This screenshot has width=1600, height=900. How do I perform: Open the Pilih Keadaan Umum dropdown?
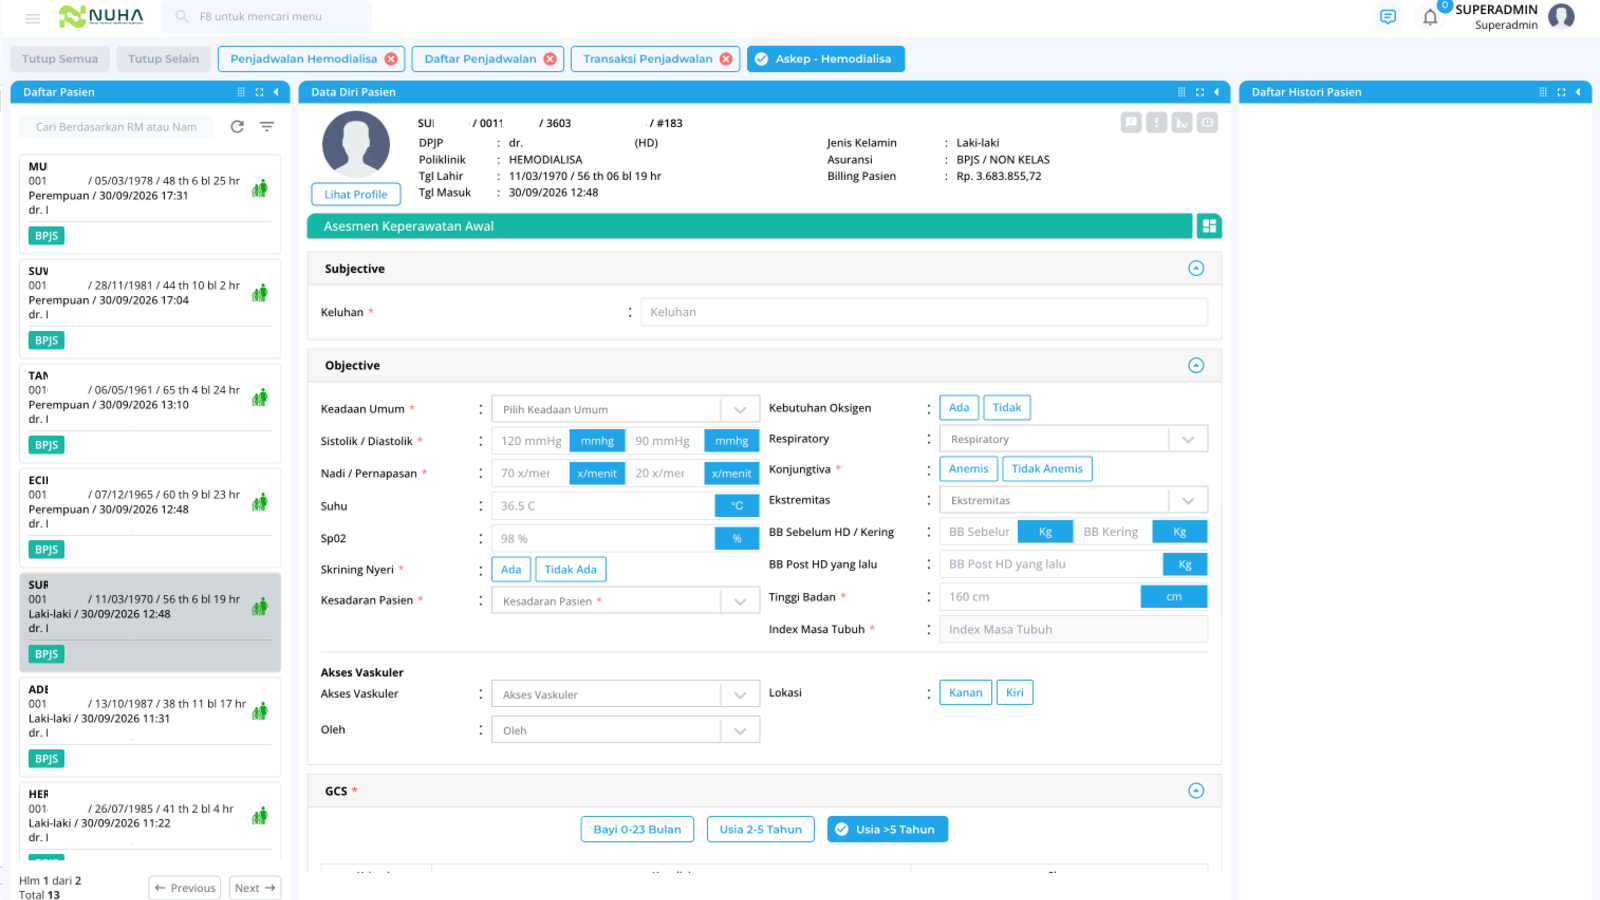625,409
